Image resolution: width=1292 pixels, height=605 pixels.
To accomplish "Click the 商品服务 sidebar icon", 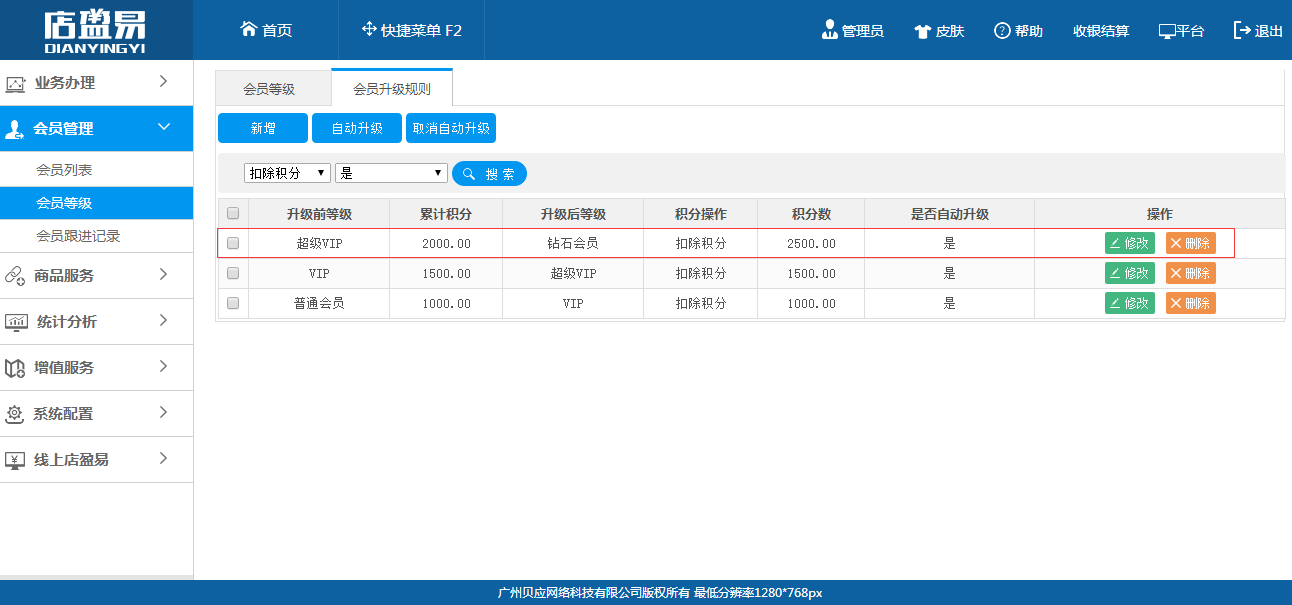I will point(15,276).
